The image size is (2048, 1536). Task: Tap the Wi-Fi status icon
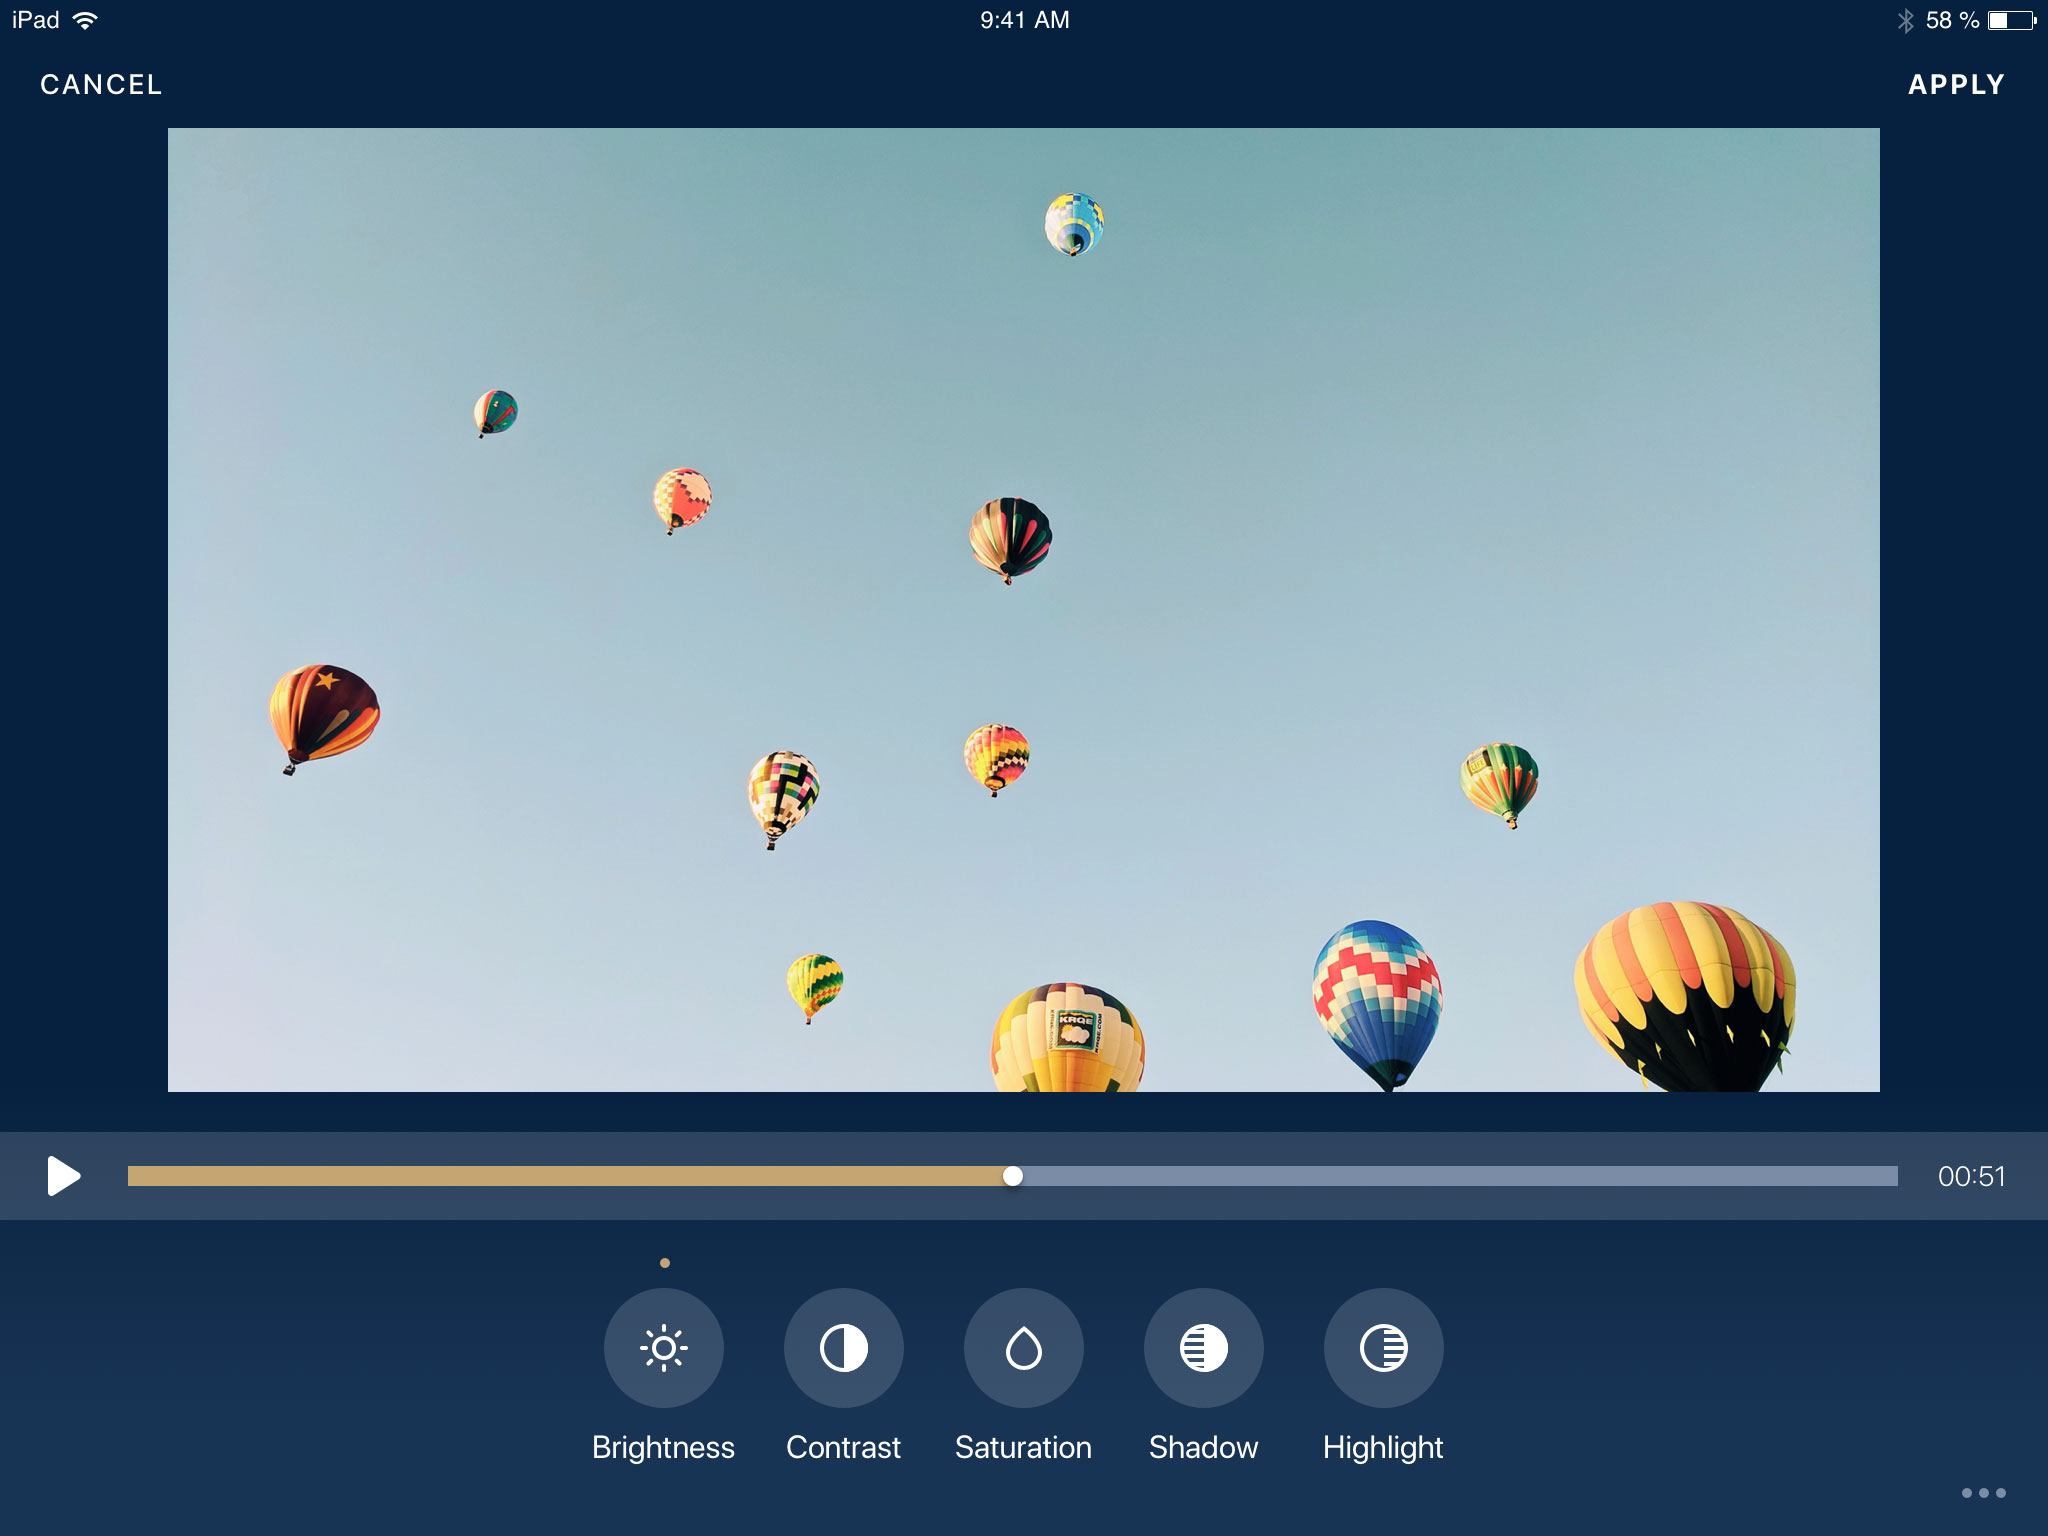[86, 20]
